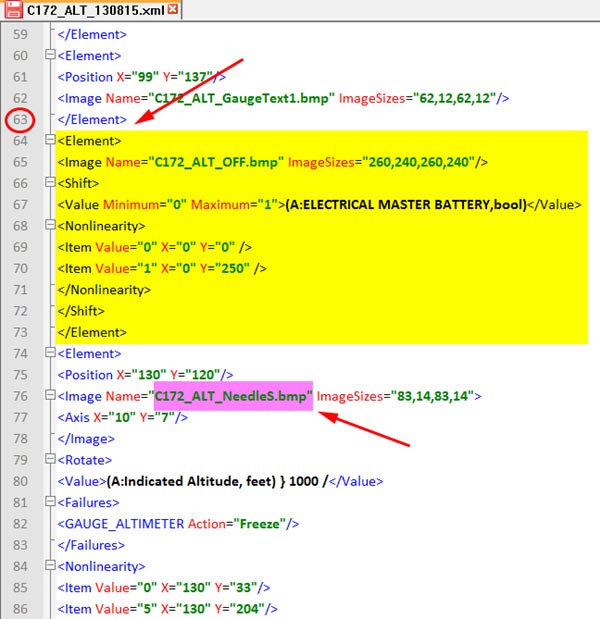This screenshot has height=619, width=600.
Task: Collapse the Rotate block at line 79
Action: click(50, 459)
